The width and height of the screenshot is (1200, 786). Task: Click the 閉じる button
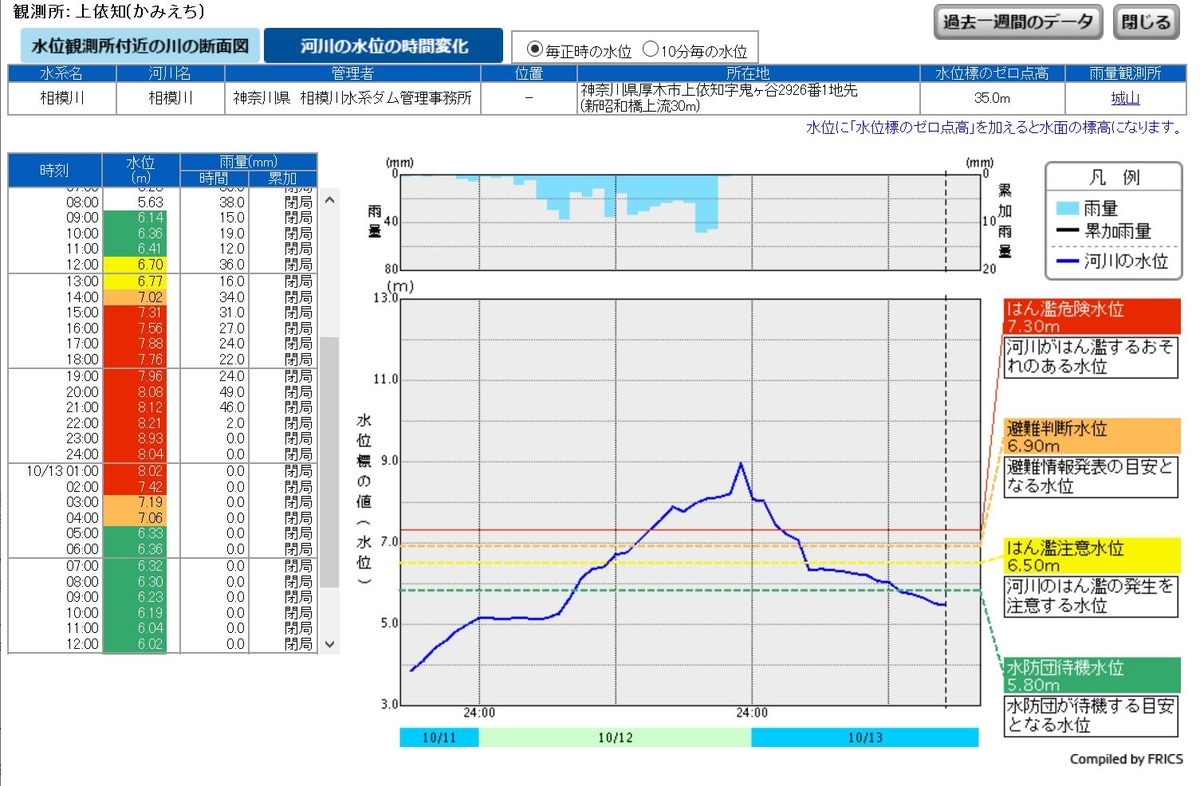1146,22
